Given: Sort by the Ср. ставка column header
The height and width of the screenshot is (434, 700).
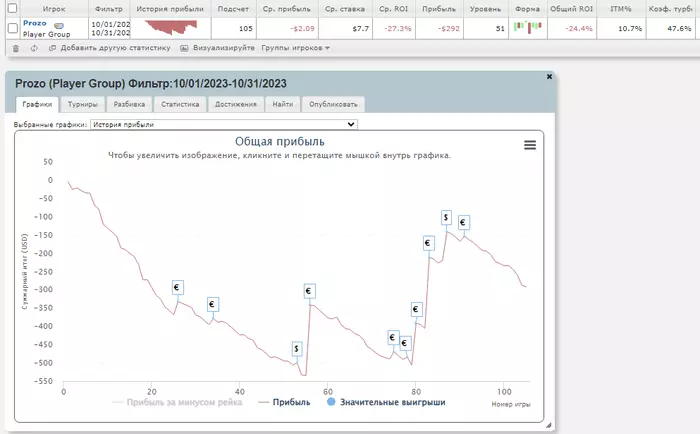Looking at the screenshot, I should point(345,9).
